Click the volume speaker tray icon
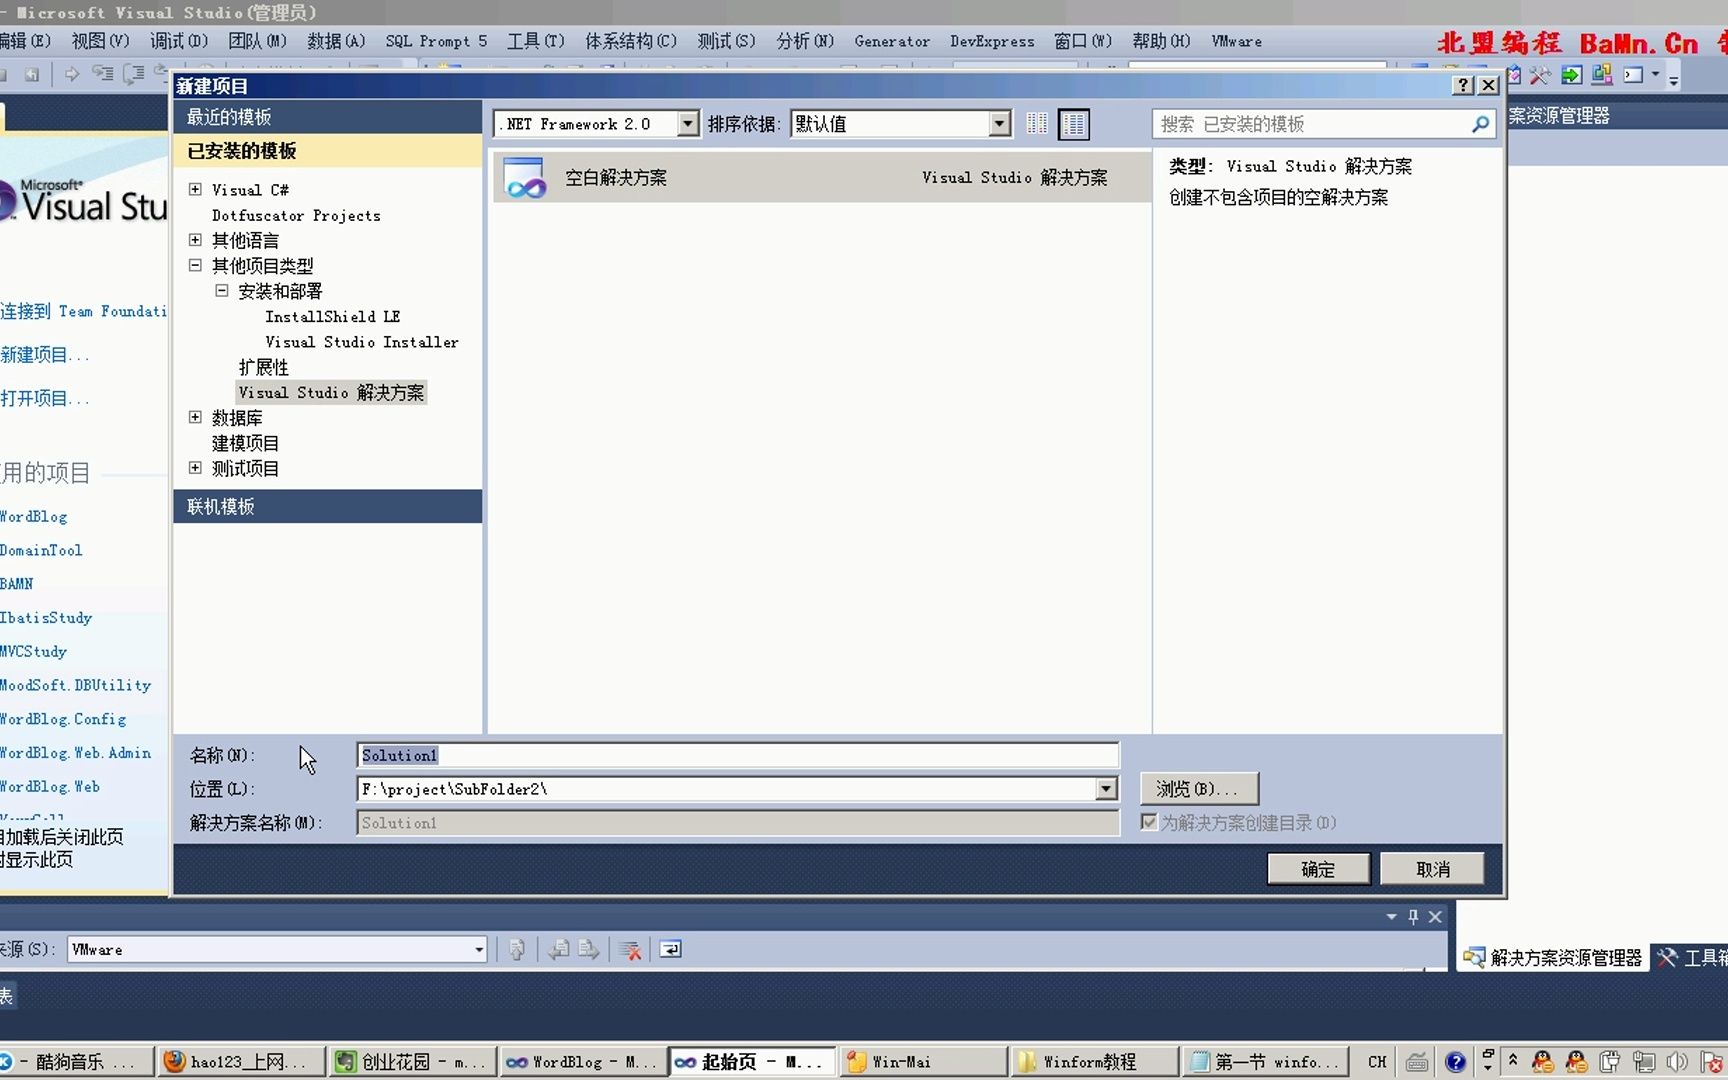This screenshot has width=1728, height=1080. (1677, 1062)
